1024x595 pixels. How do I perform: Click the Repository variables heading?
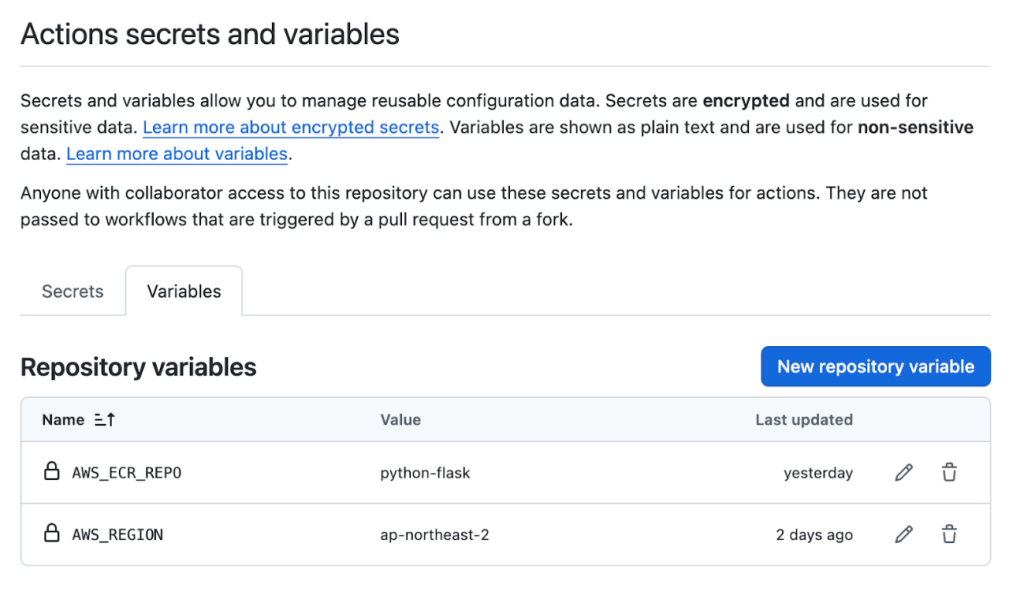(138, 367)
